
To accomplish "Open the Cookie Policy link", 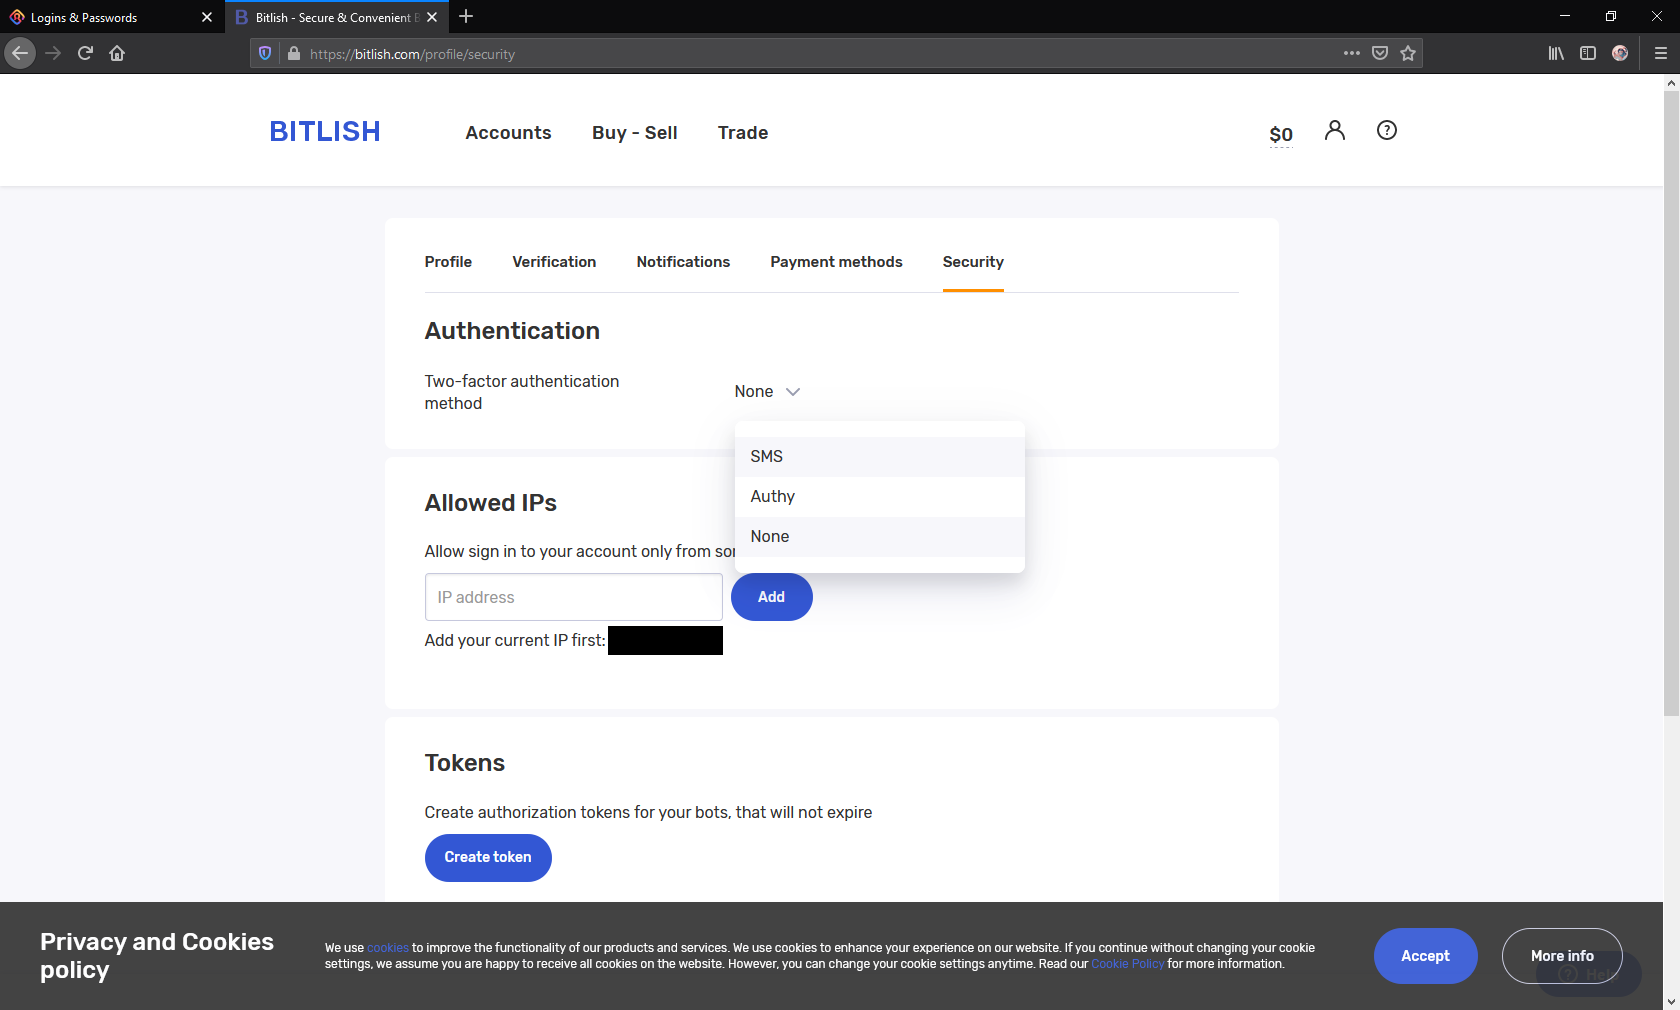I will [1127, 964].
